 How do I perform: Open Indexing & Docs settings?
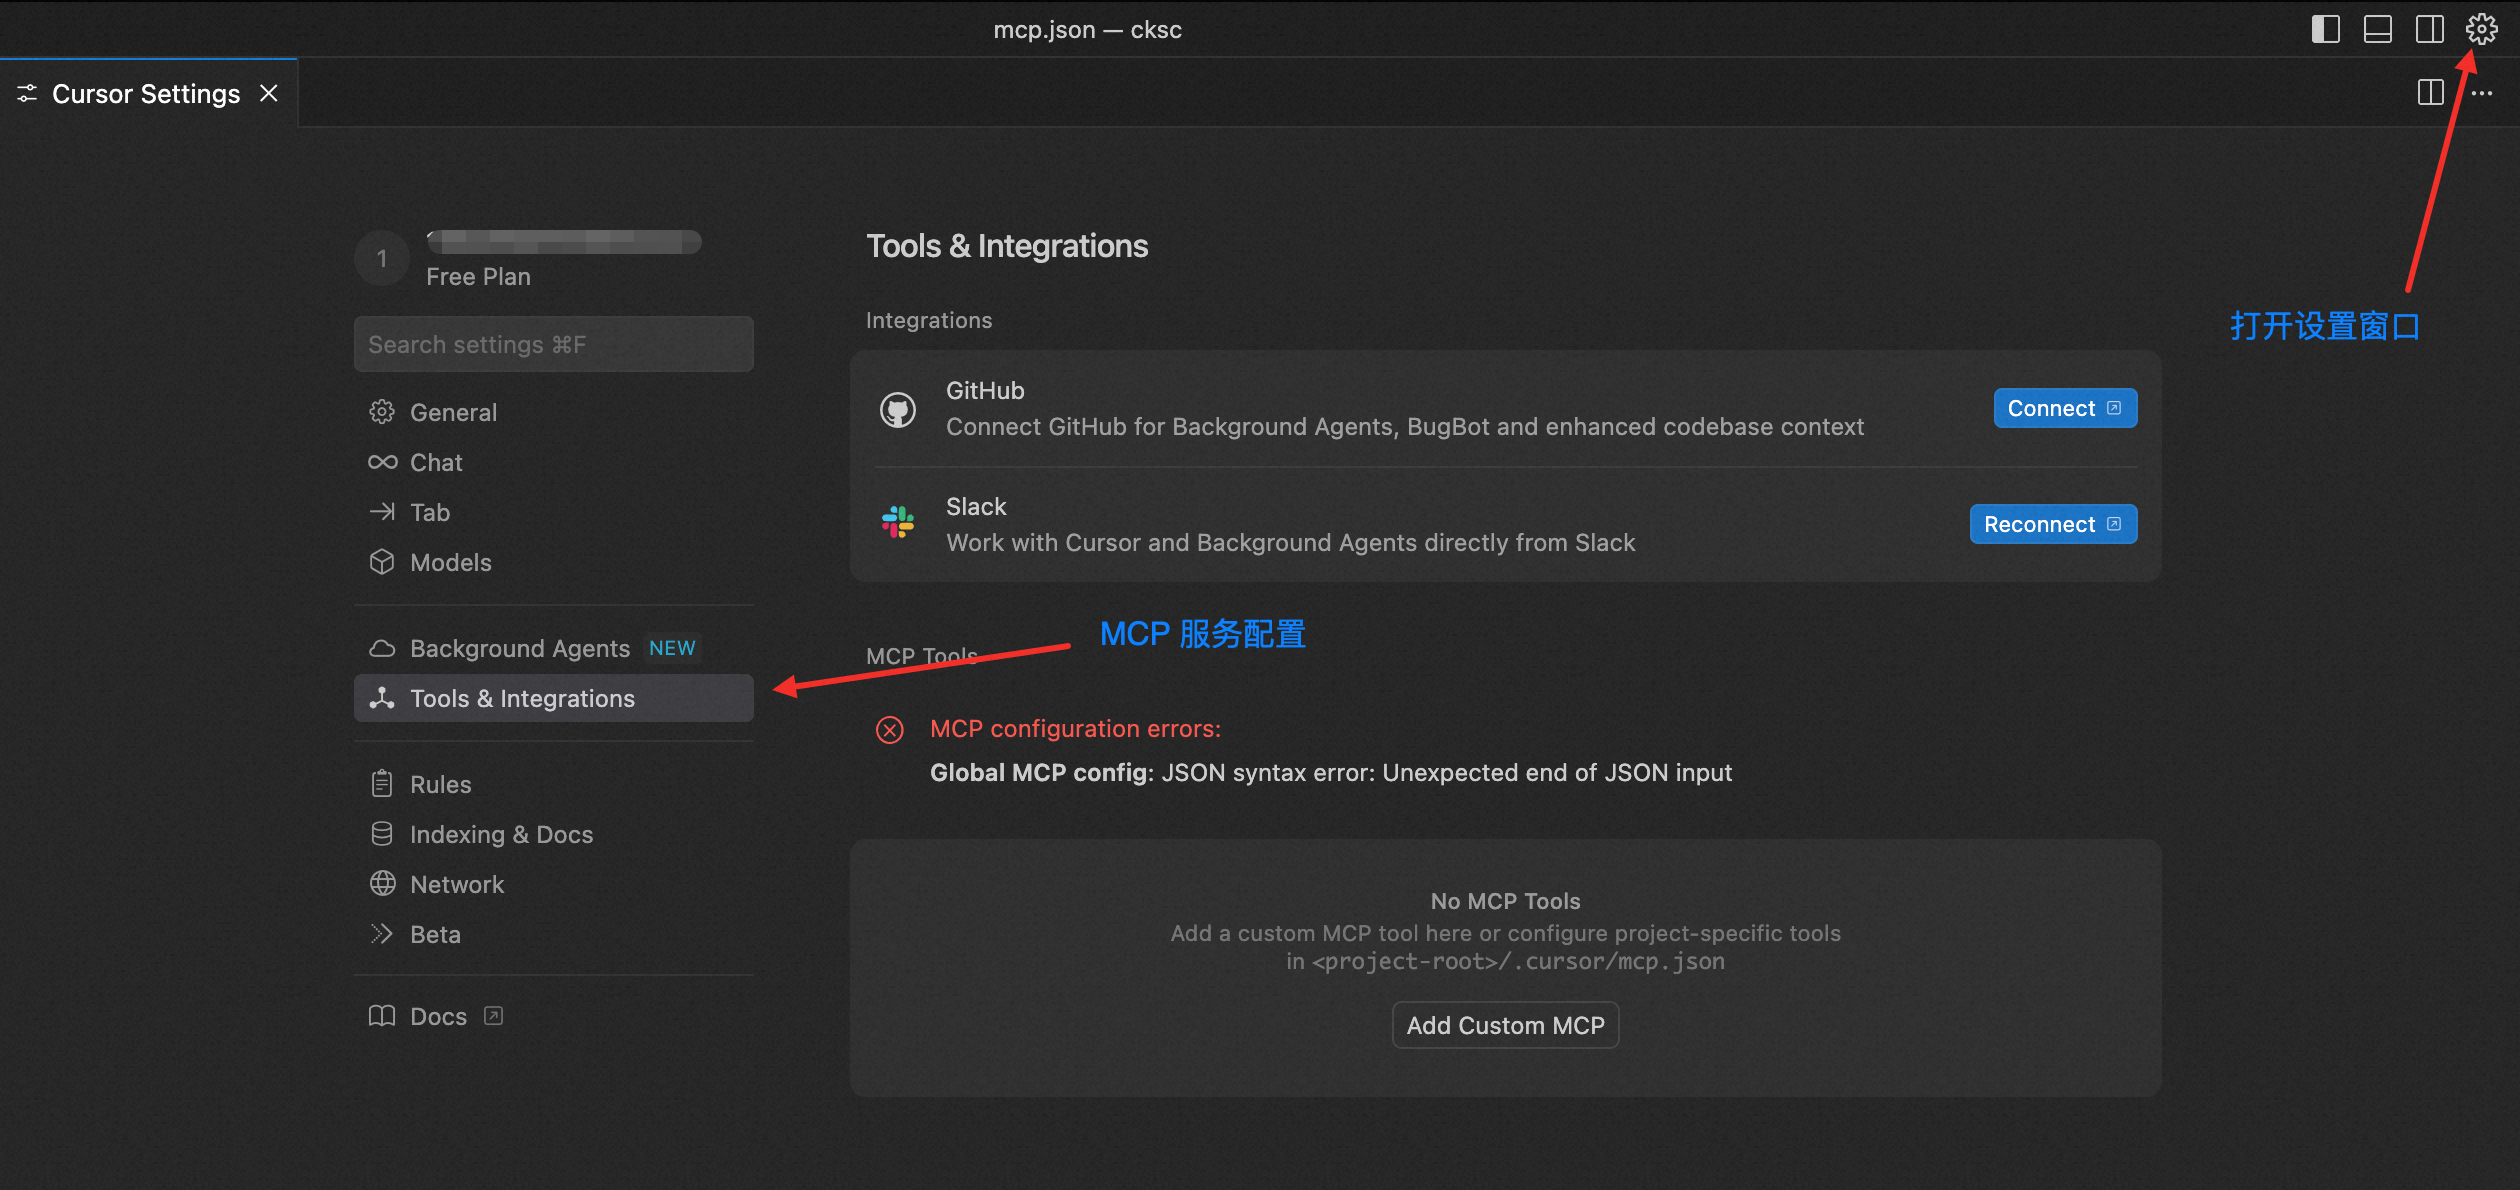[x=501, y=834]
